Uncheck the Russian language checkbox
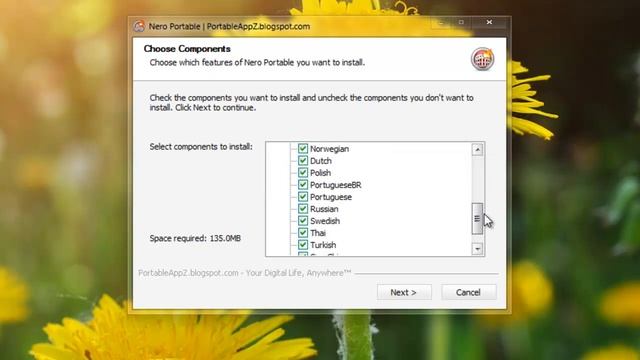 302,209
